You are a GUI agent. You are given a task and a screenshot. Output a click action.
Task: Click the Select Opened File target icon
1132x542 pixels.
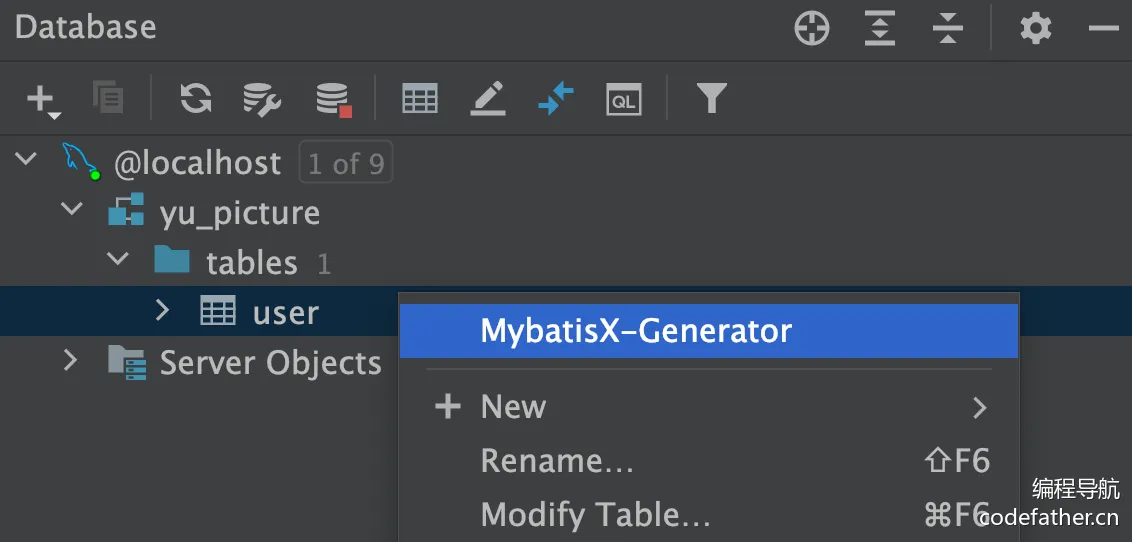[812, 30]
